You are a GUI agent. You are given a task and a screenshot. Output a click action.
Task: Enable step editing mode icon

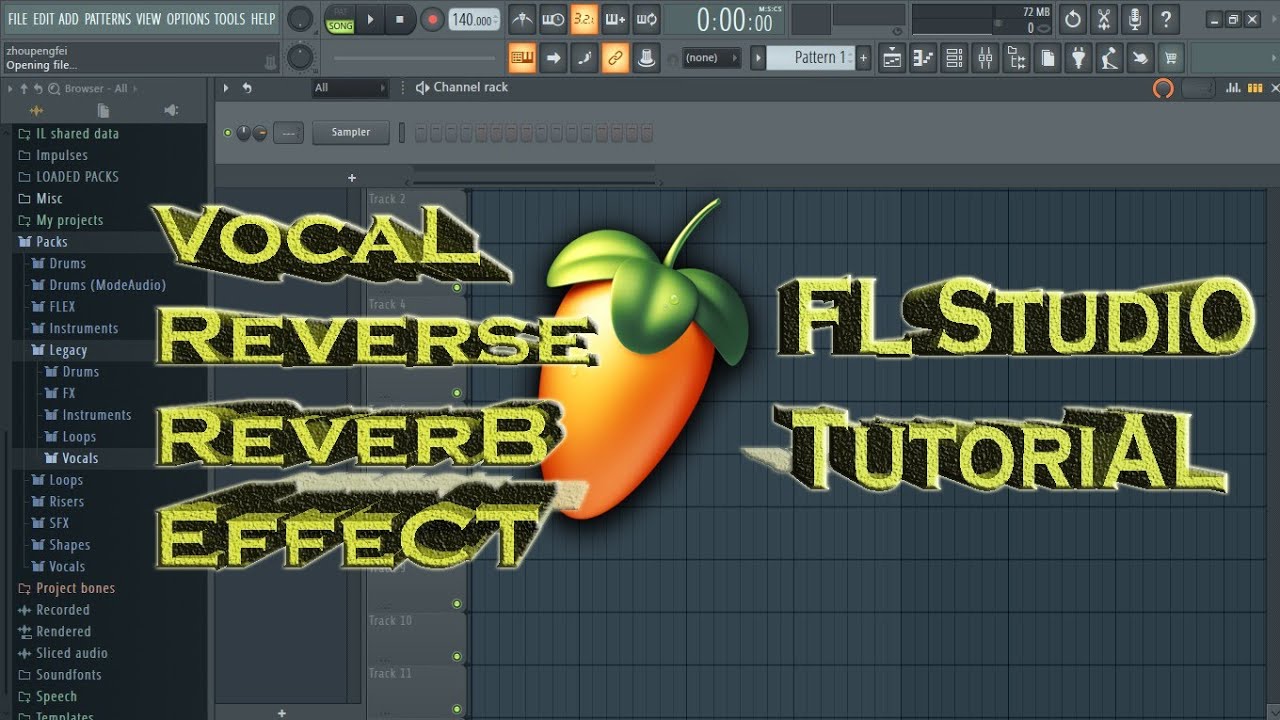584,58
